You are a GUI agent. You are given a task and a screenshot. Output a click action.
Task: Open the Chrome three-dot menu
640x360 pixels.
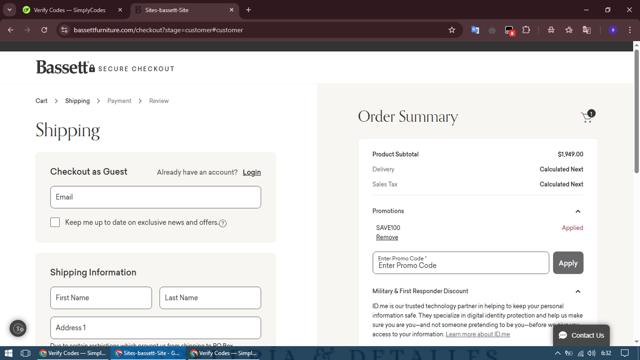630,30
